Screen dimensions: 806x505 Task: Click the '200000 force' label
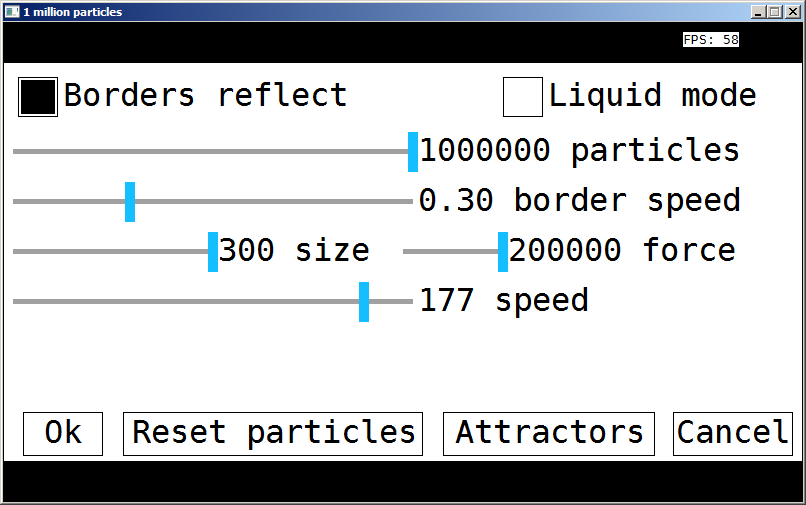pos(622,250)
